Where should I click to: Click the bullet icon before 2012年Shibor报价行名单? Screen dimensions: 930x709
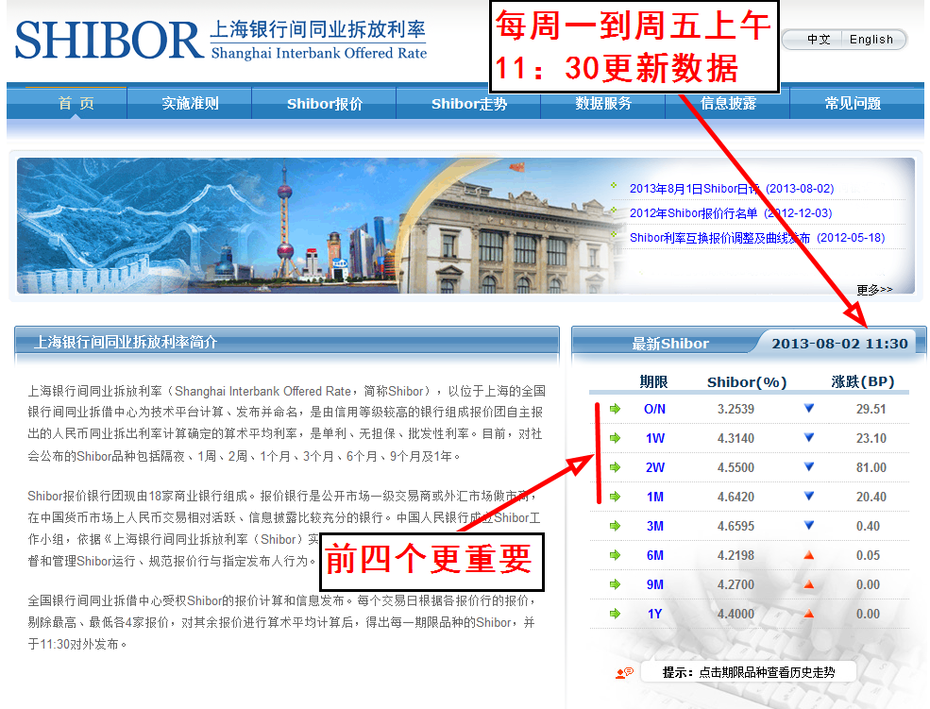(614, 211)
